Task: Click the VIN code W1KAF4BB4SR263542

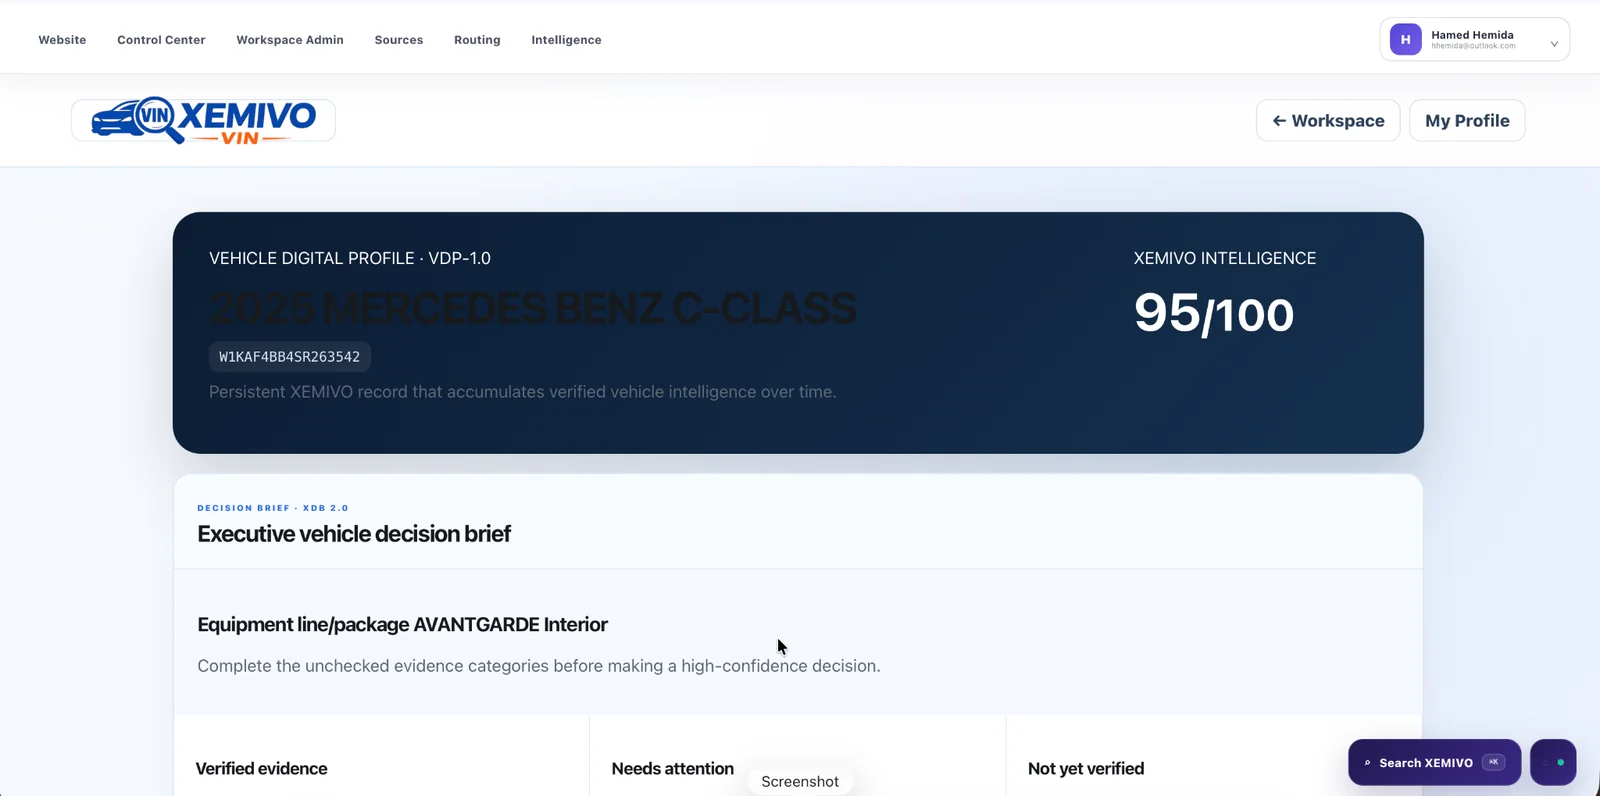Action: click(289, 357)
